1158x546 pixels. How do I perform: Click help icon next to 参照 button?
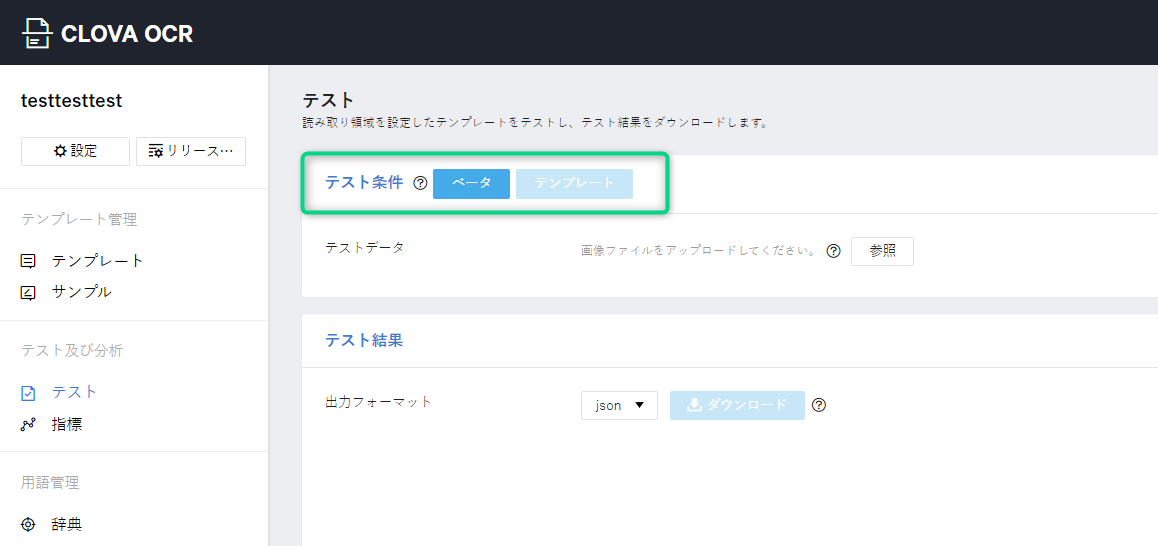tap(833, 251)
